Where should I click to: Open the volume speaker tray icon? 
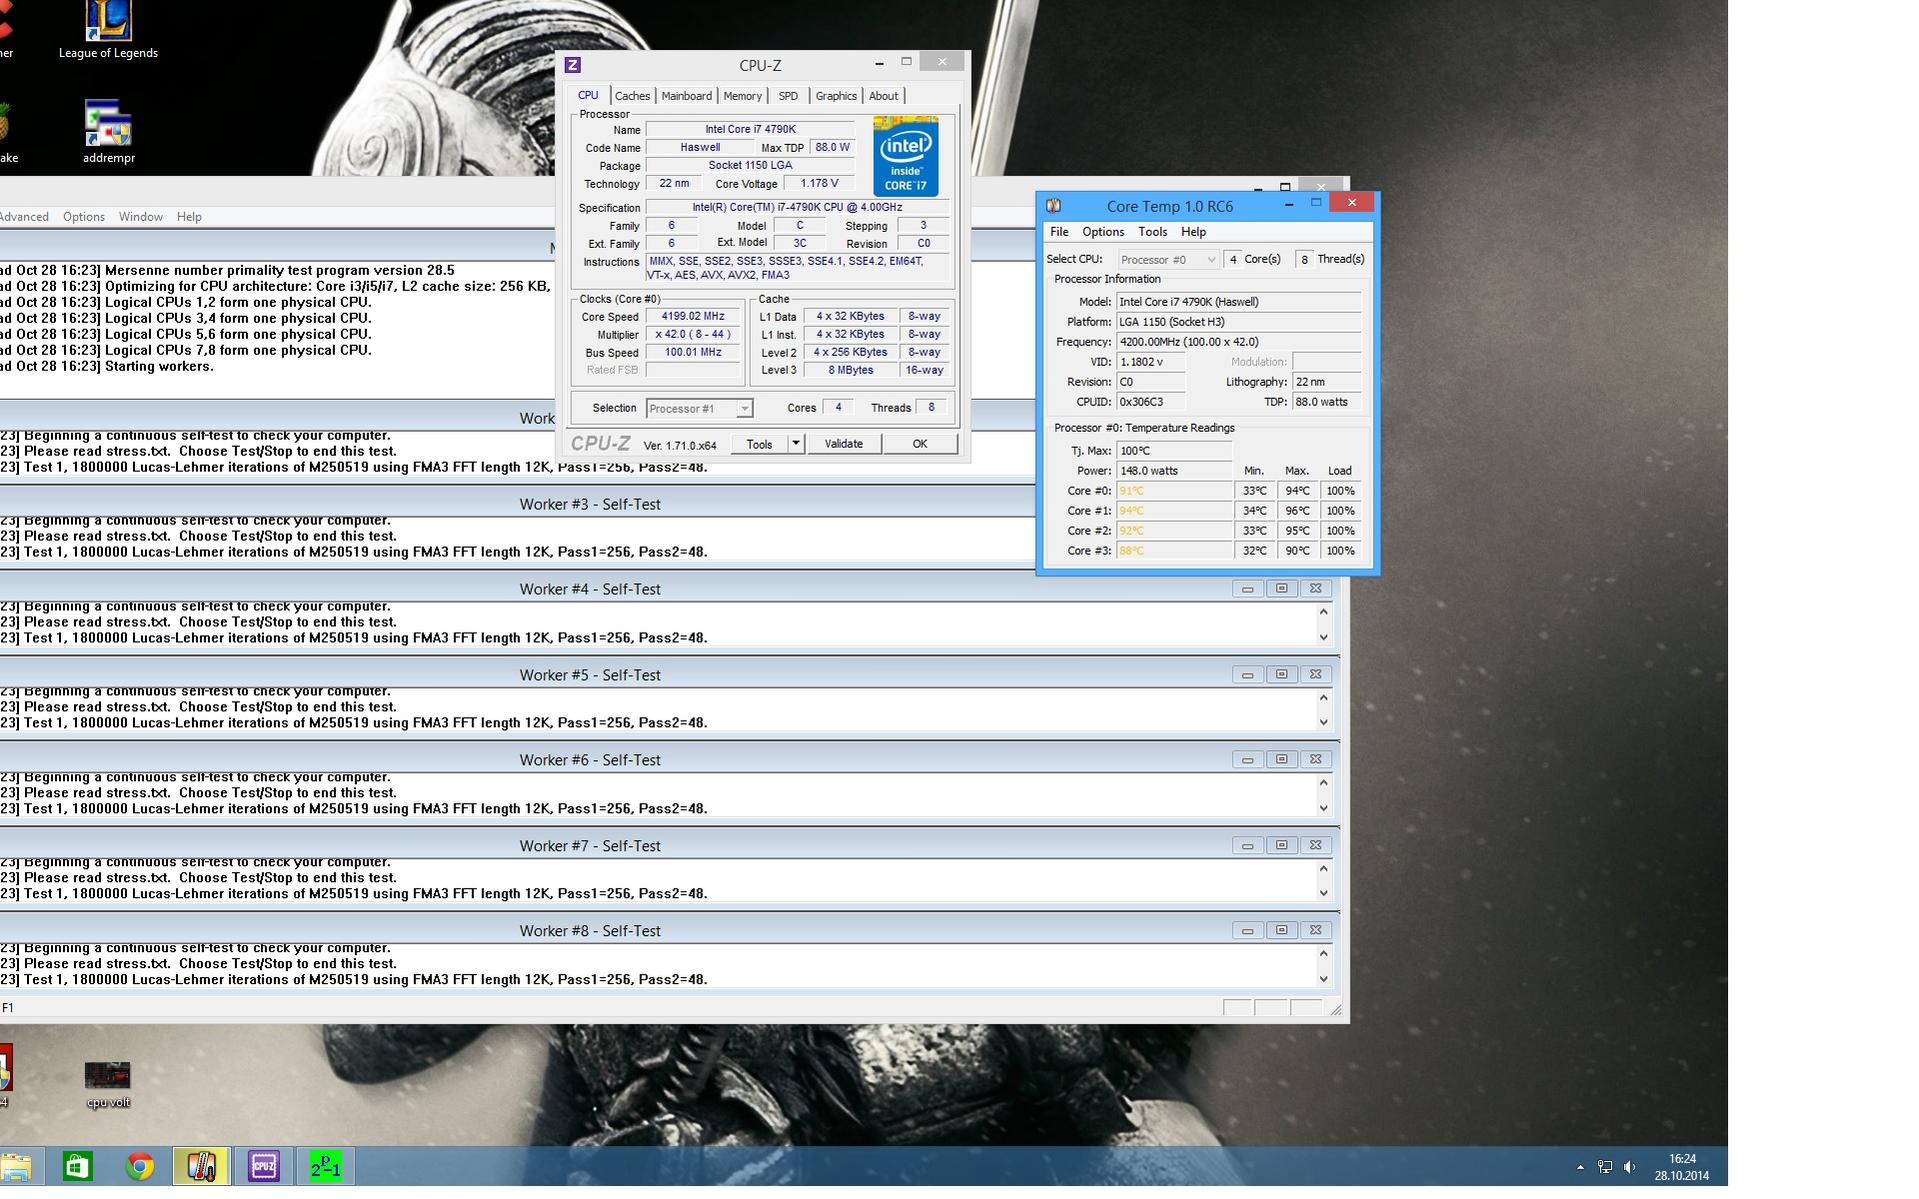[1630, 1166]
